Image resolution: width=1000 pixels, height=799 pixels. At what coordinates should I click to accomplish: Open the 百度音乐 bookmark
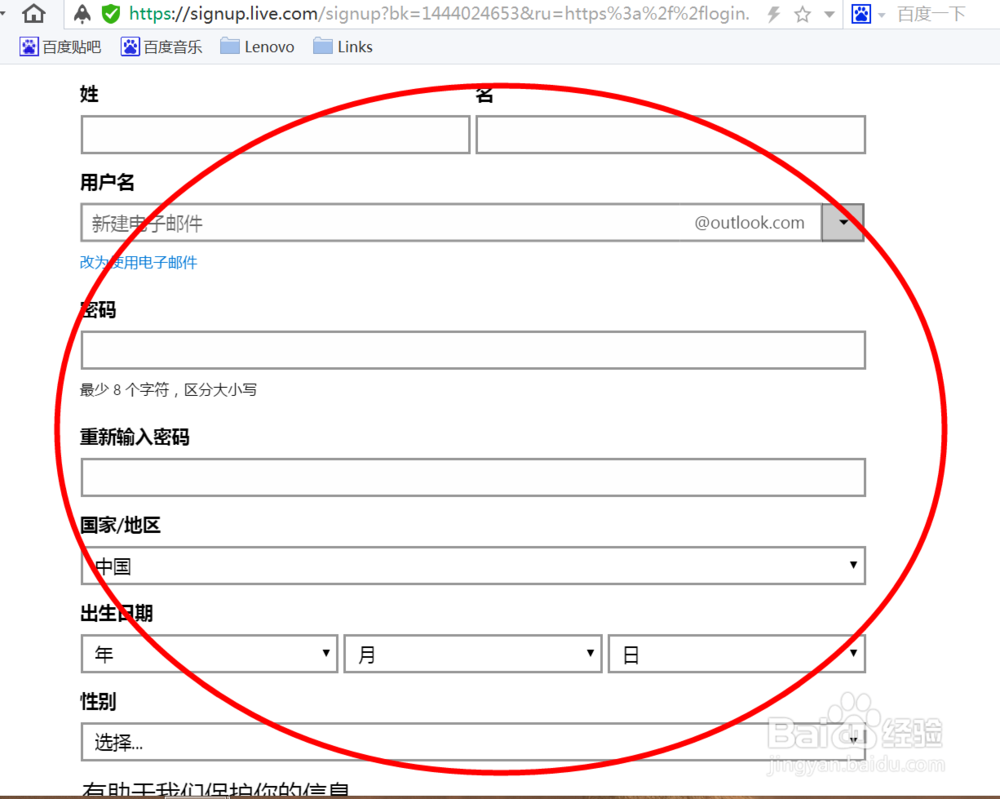point(161,46)
